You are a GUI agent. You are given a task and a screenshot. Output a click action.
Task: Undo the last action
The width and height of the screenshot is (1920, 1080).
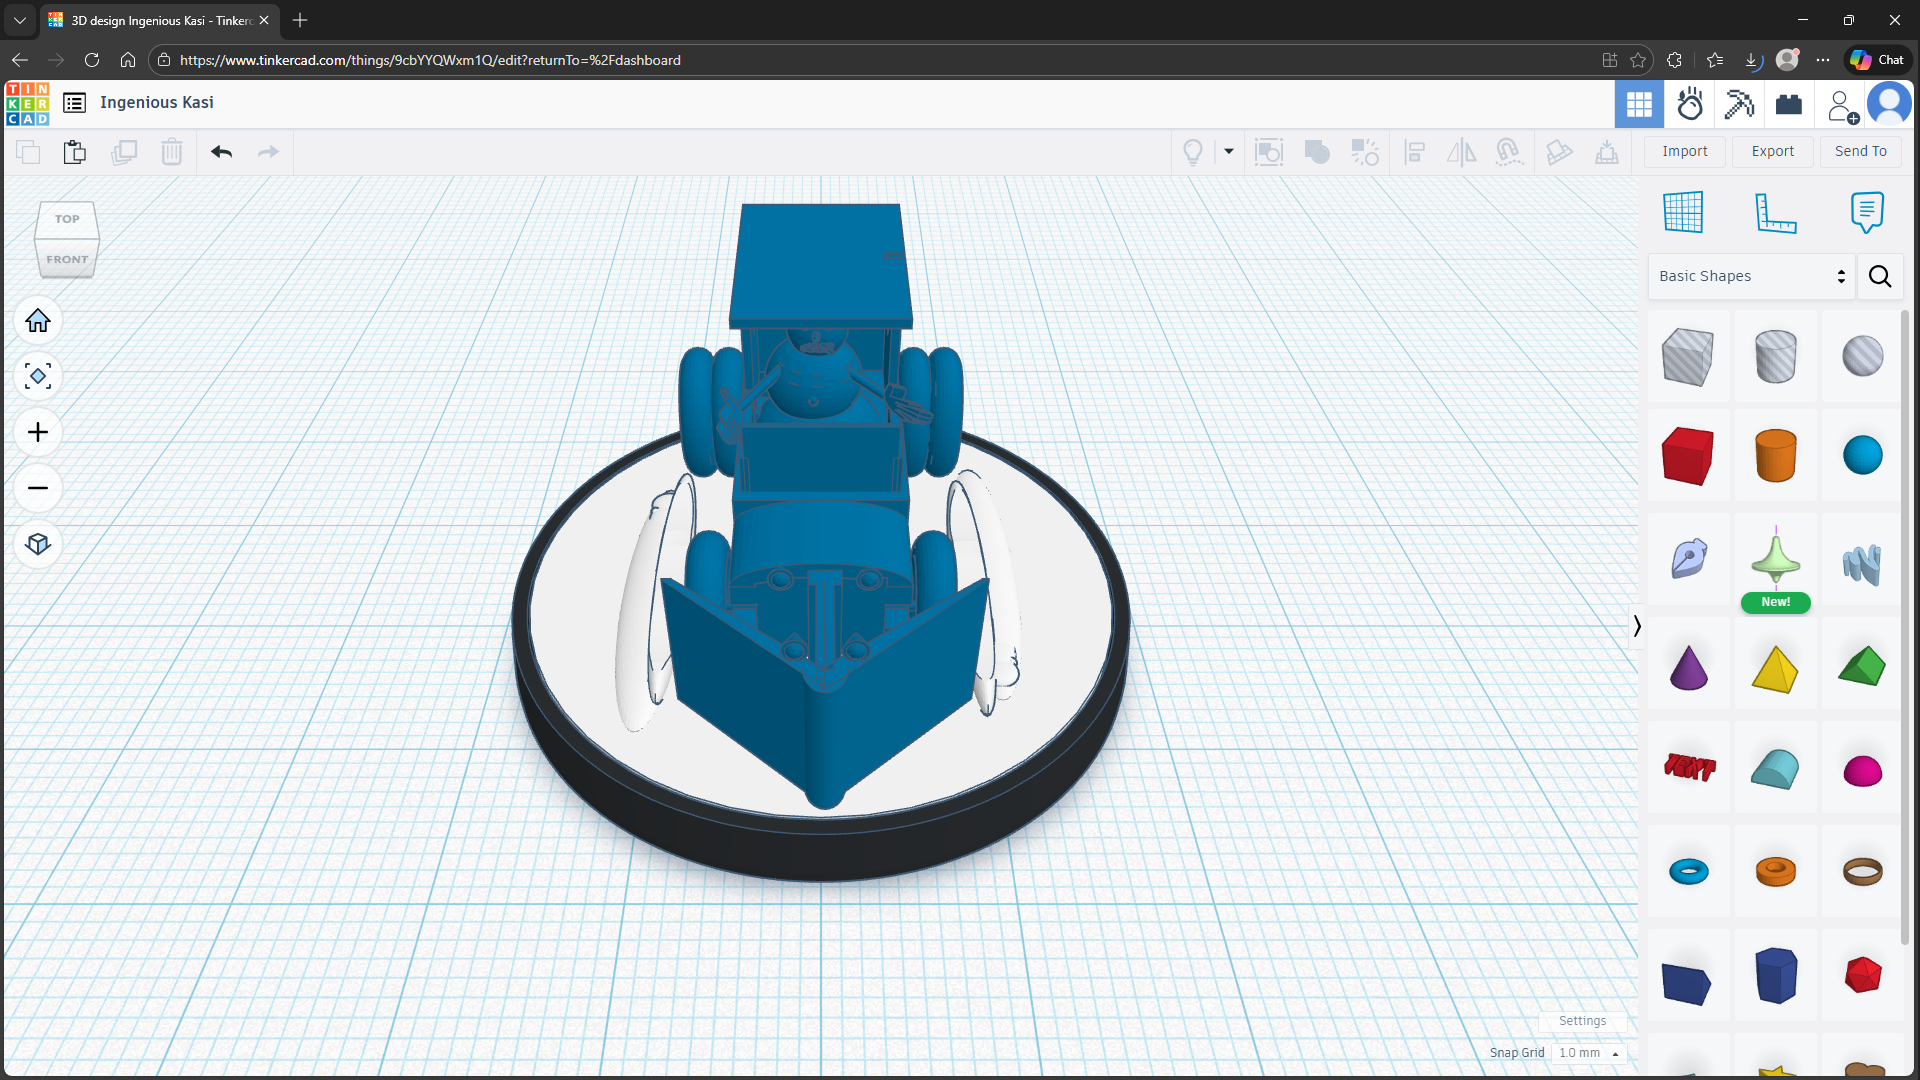(222, 152)
